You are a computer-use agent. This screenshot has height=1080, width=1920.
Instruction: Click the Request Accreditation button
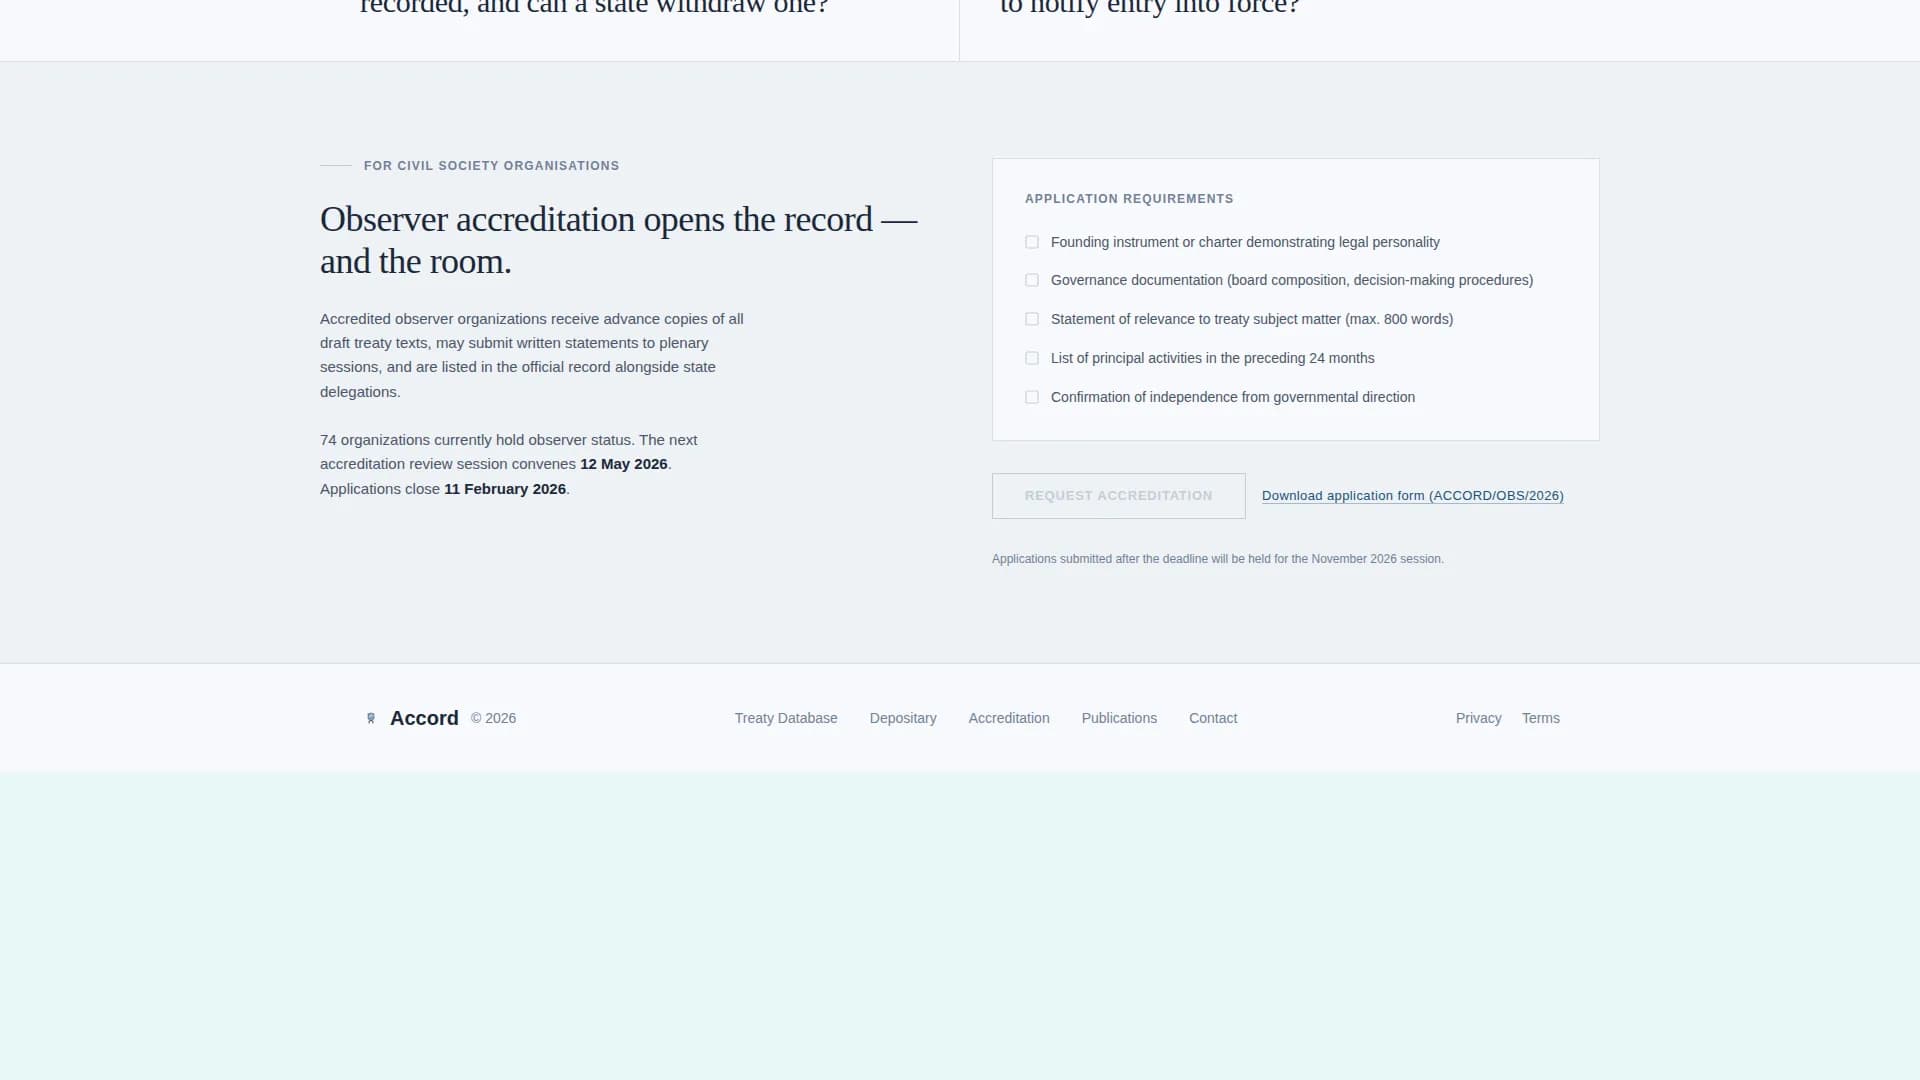tap(1118, 496)
